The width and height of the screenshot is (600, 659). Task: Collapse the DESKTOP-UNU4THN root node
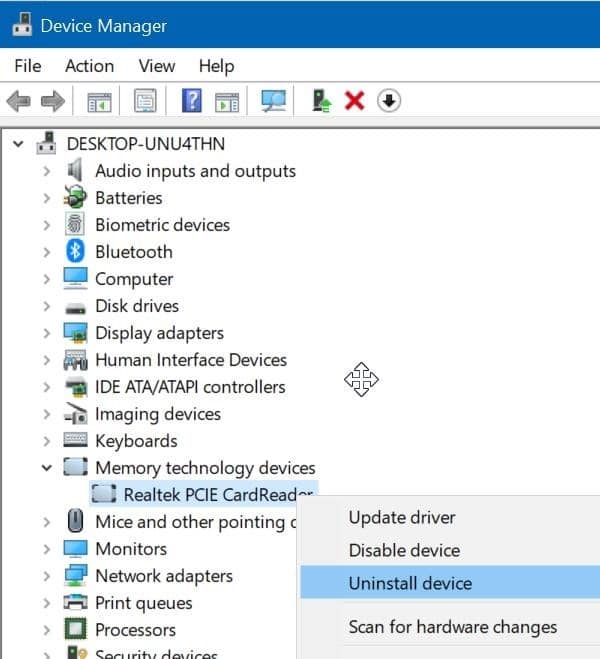(x=18, y=144)
